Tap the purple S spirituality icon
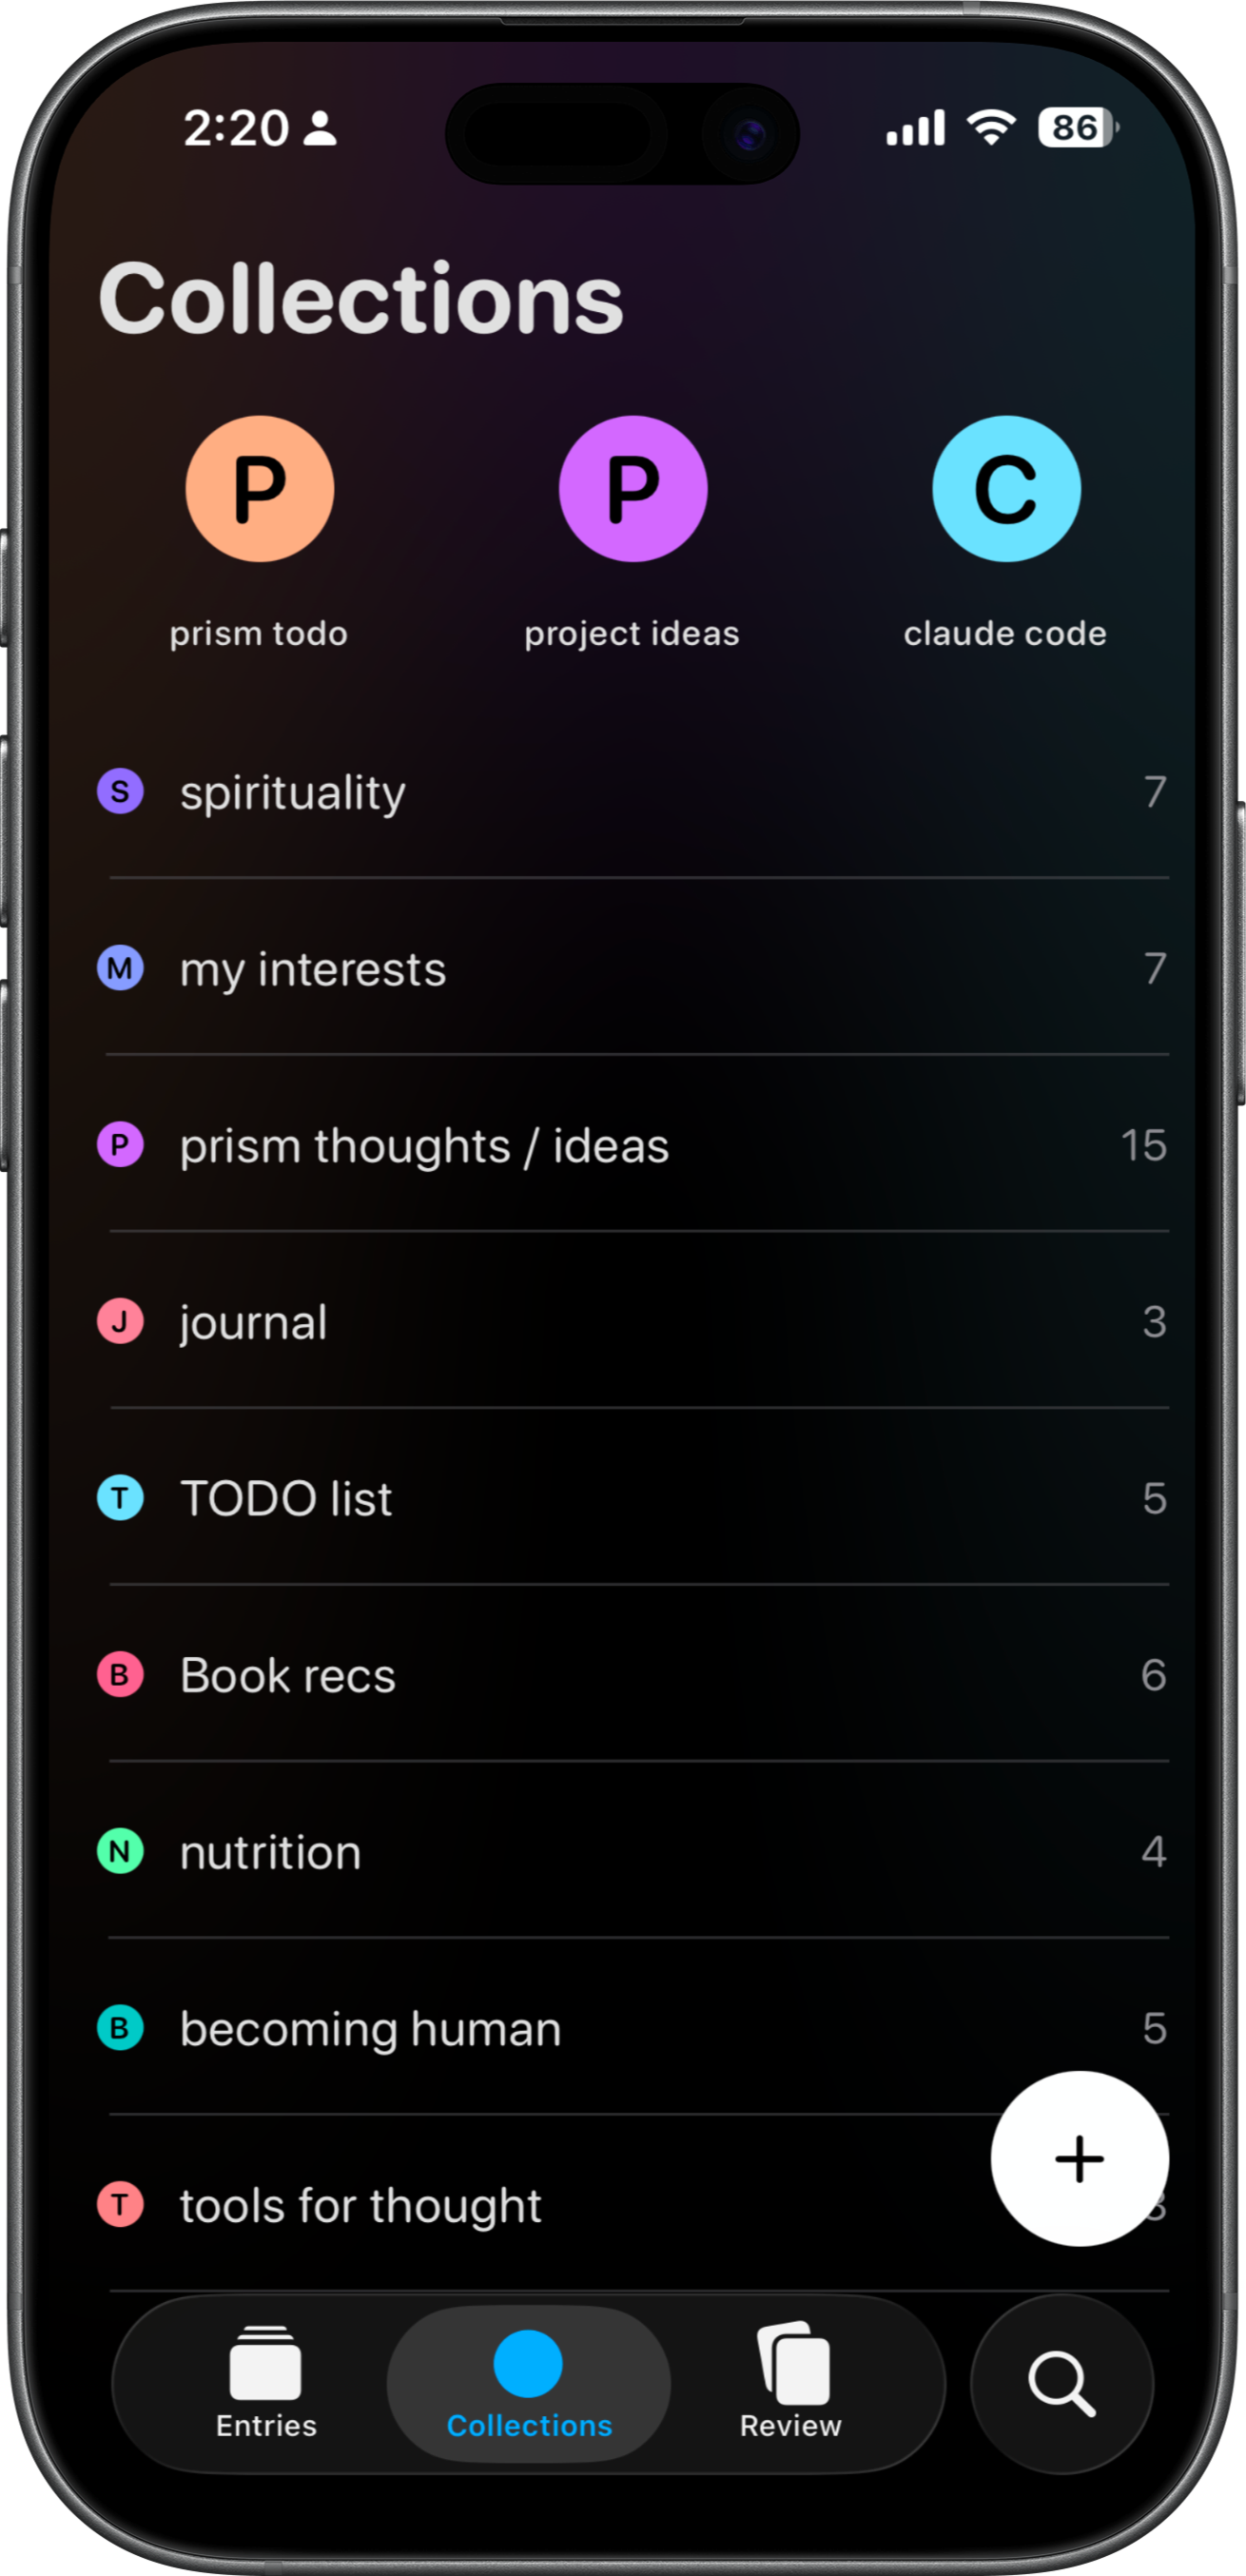The width and height of the screenshot is (1246, 2576). (x=120, y=792)
